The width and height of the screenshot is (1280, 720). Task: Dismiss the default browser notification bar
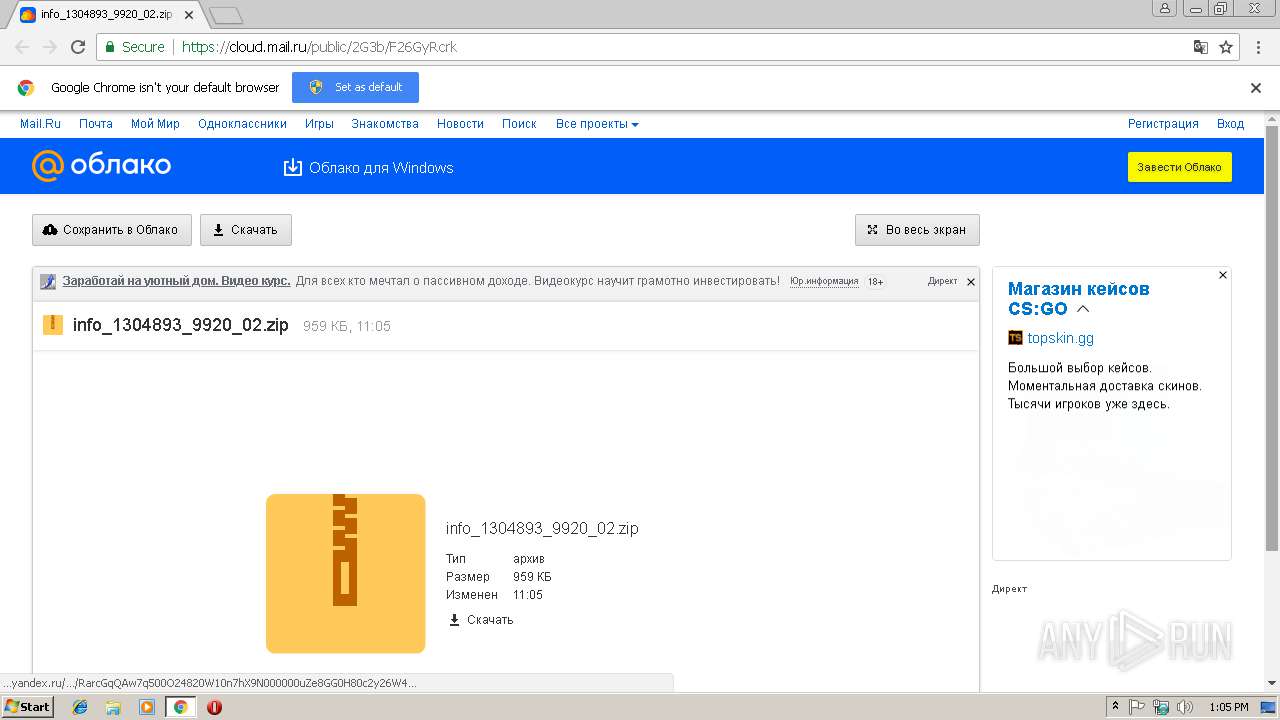[x=1256, y=87]
